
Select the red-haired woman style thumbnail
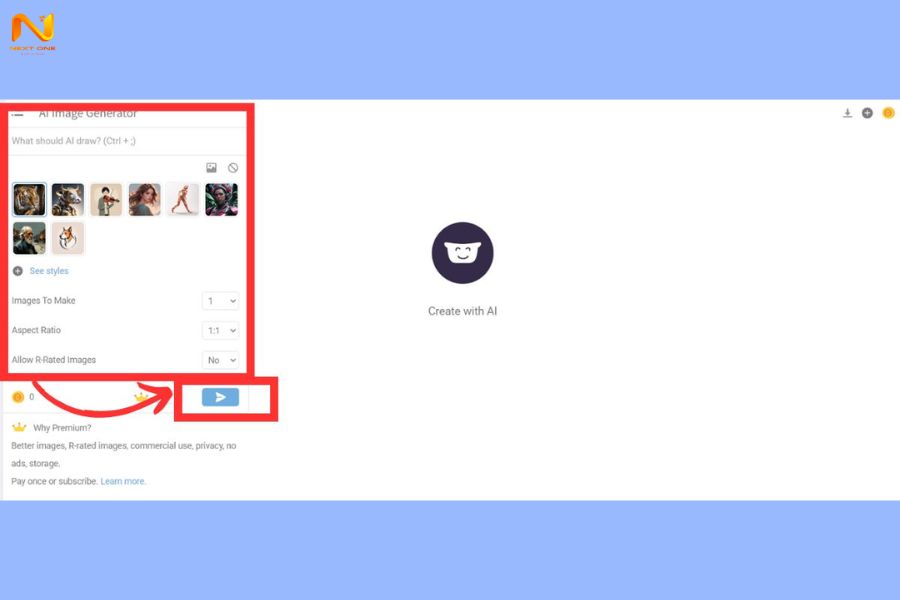(145, 199)
